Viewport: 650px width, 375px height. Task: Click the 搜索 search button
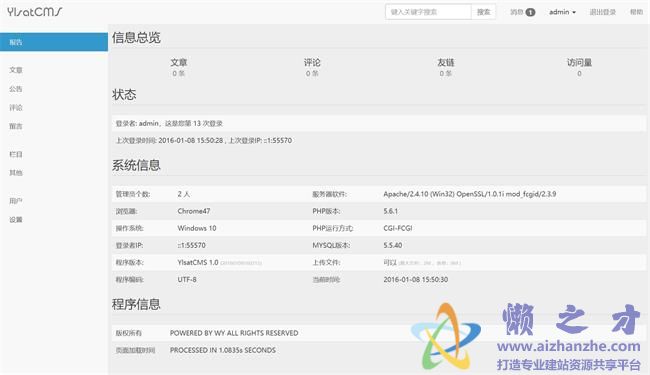[x=483, y=12]
